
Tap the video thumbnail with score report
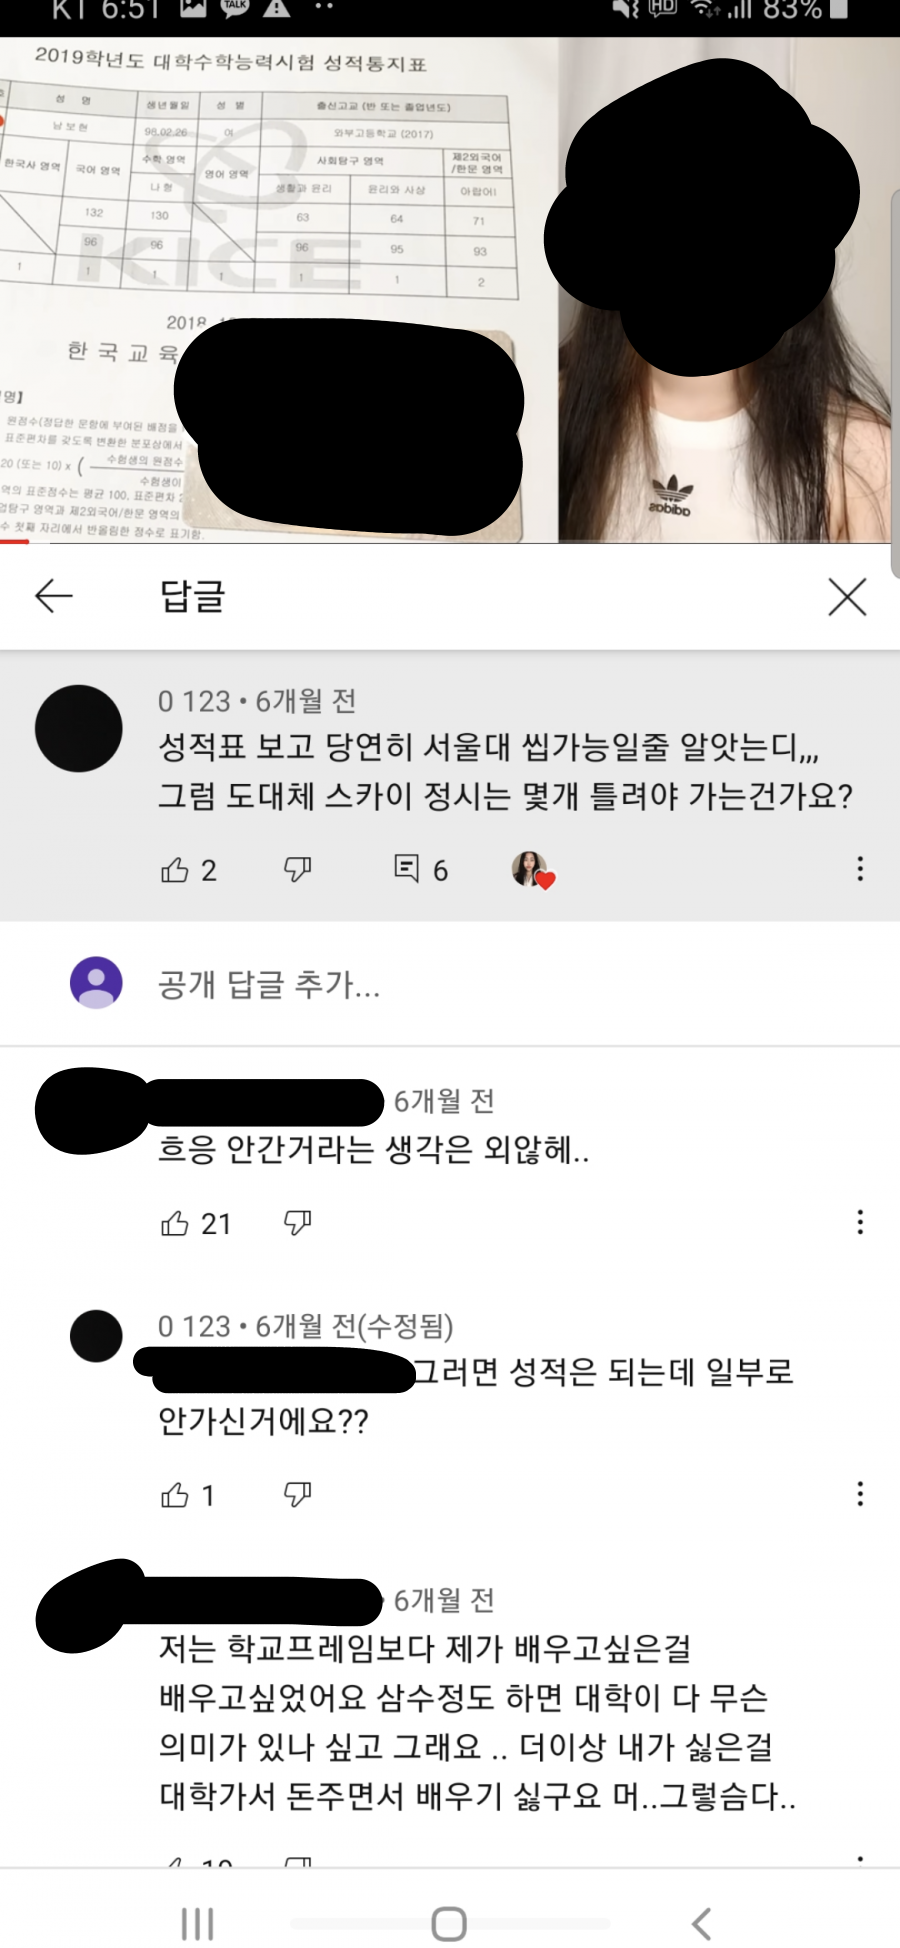[x=445, y=290]
